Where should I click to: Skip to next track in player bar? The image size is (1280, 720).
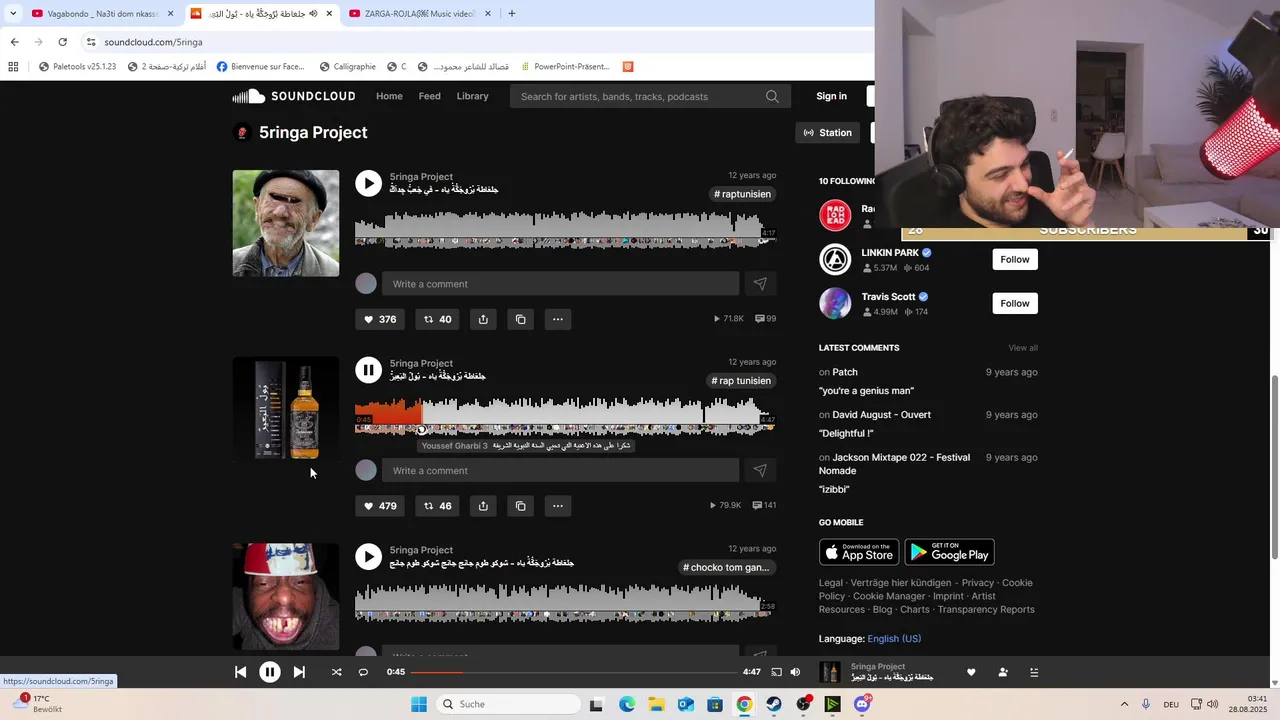pyautogui.click(x=299, y=672)
